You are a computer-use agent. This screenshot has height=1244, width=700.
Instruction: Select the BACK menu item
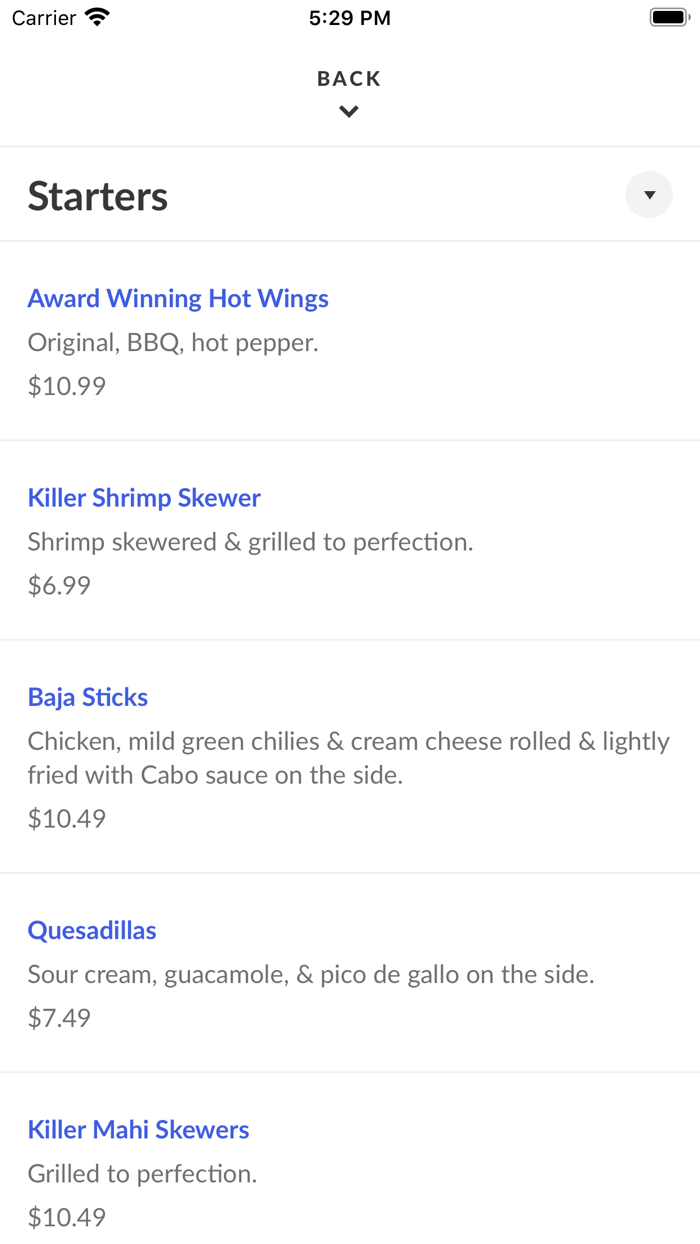coord(348,78)
